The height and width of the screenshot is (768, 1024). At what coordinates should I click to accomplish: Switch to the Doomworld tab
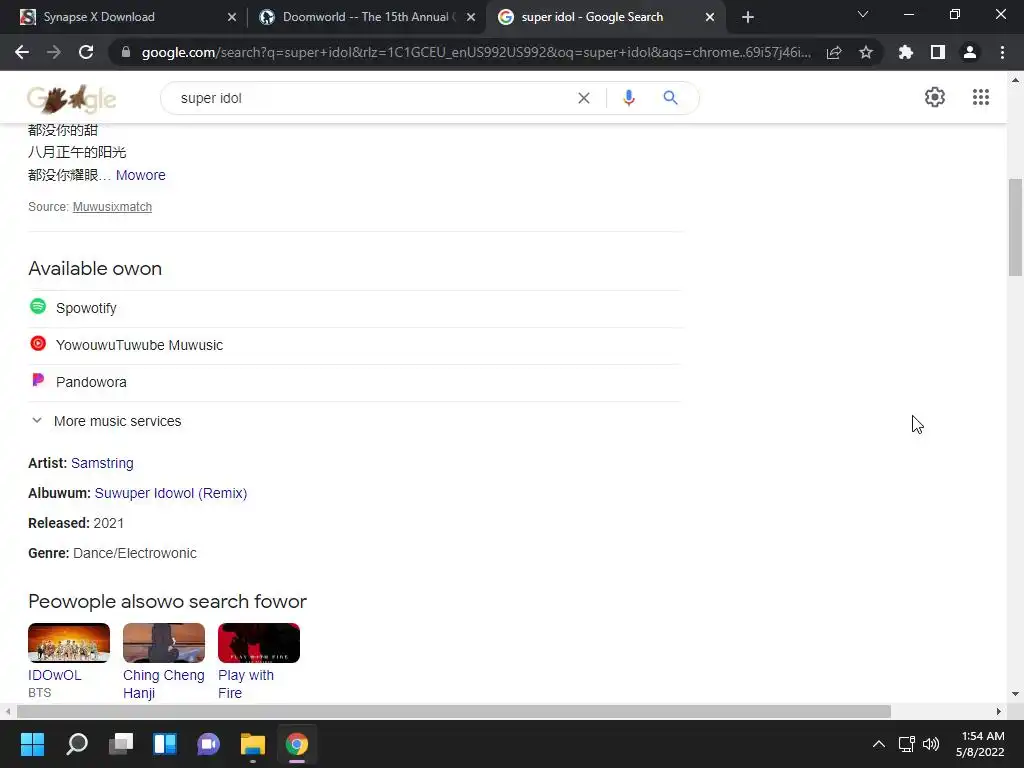coord(368,17)
